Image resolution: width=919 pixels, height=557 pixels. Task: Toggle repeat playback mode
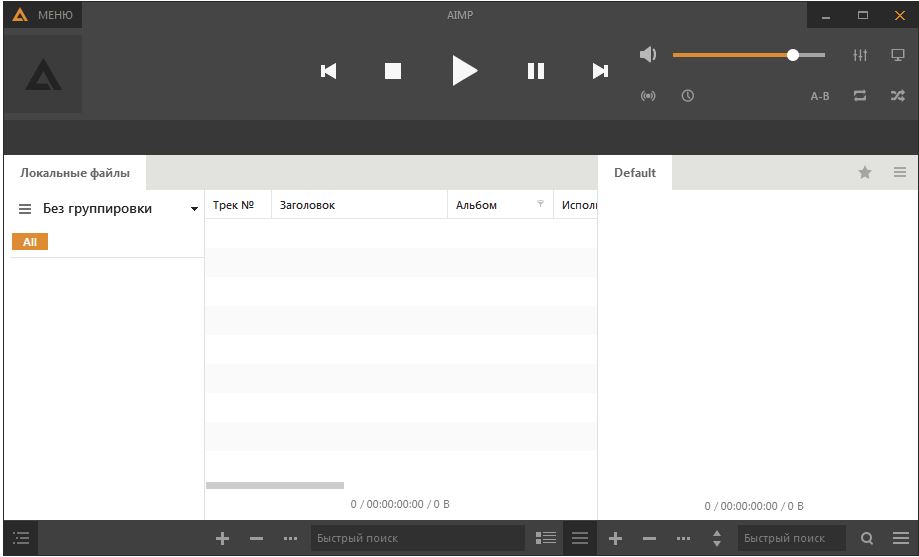click(860, 96)
